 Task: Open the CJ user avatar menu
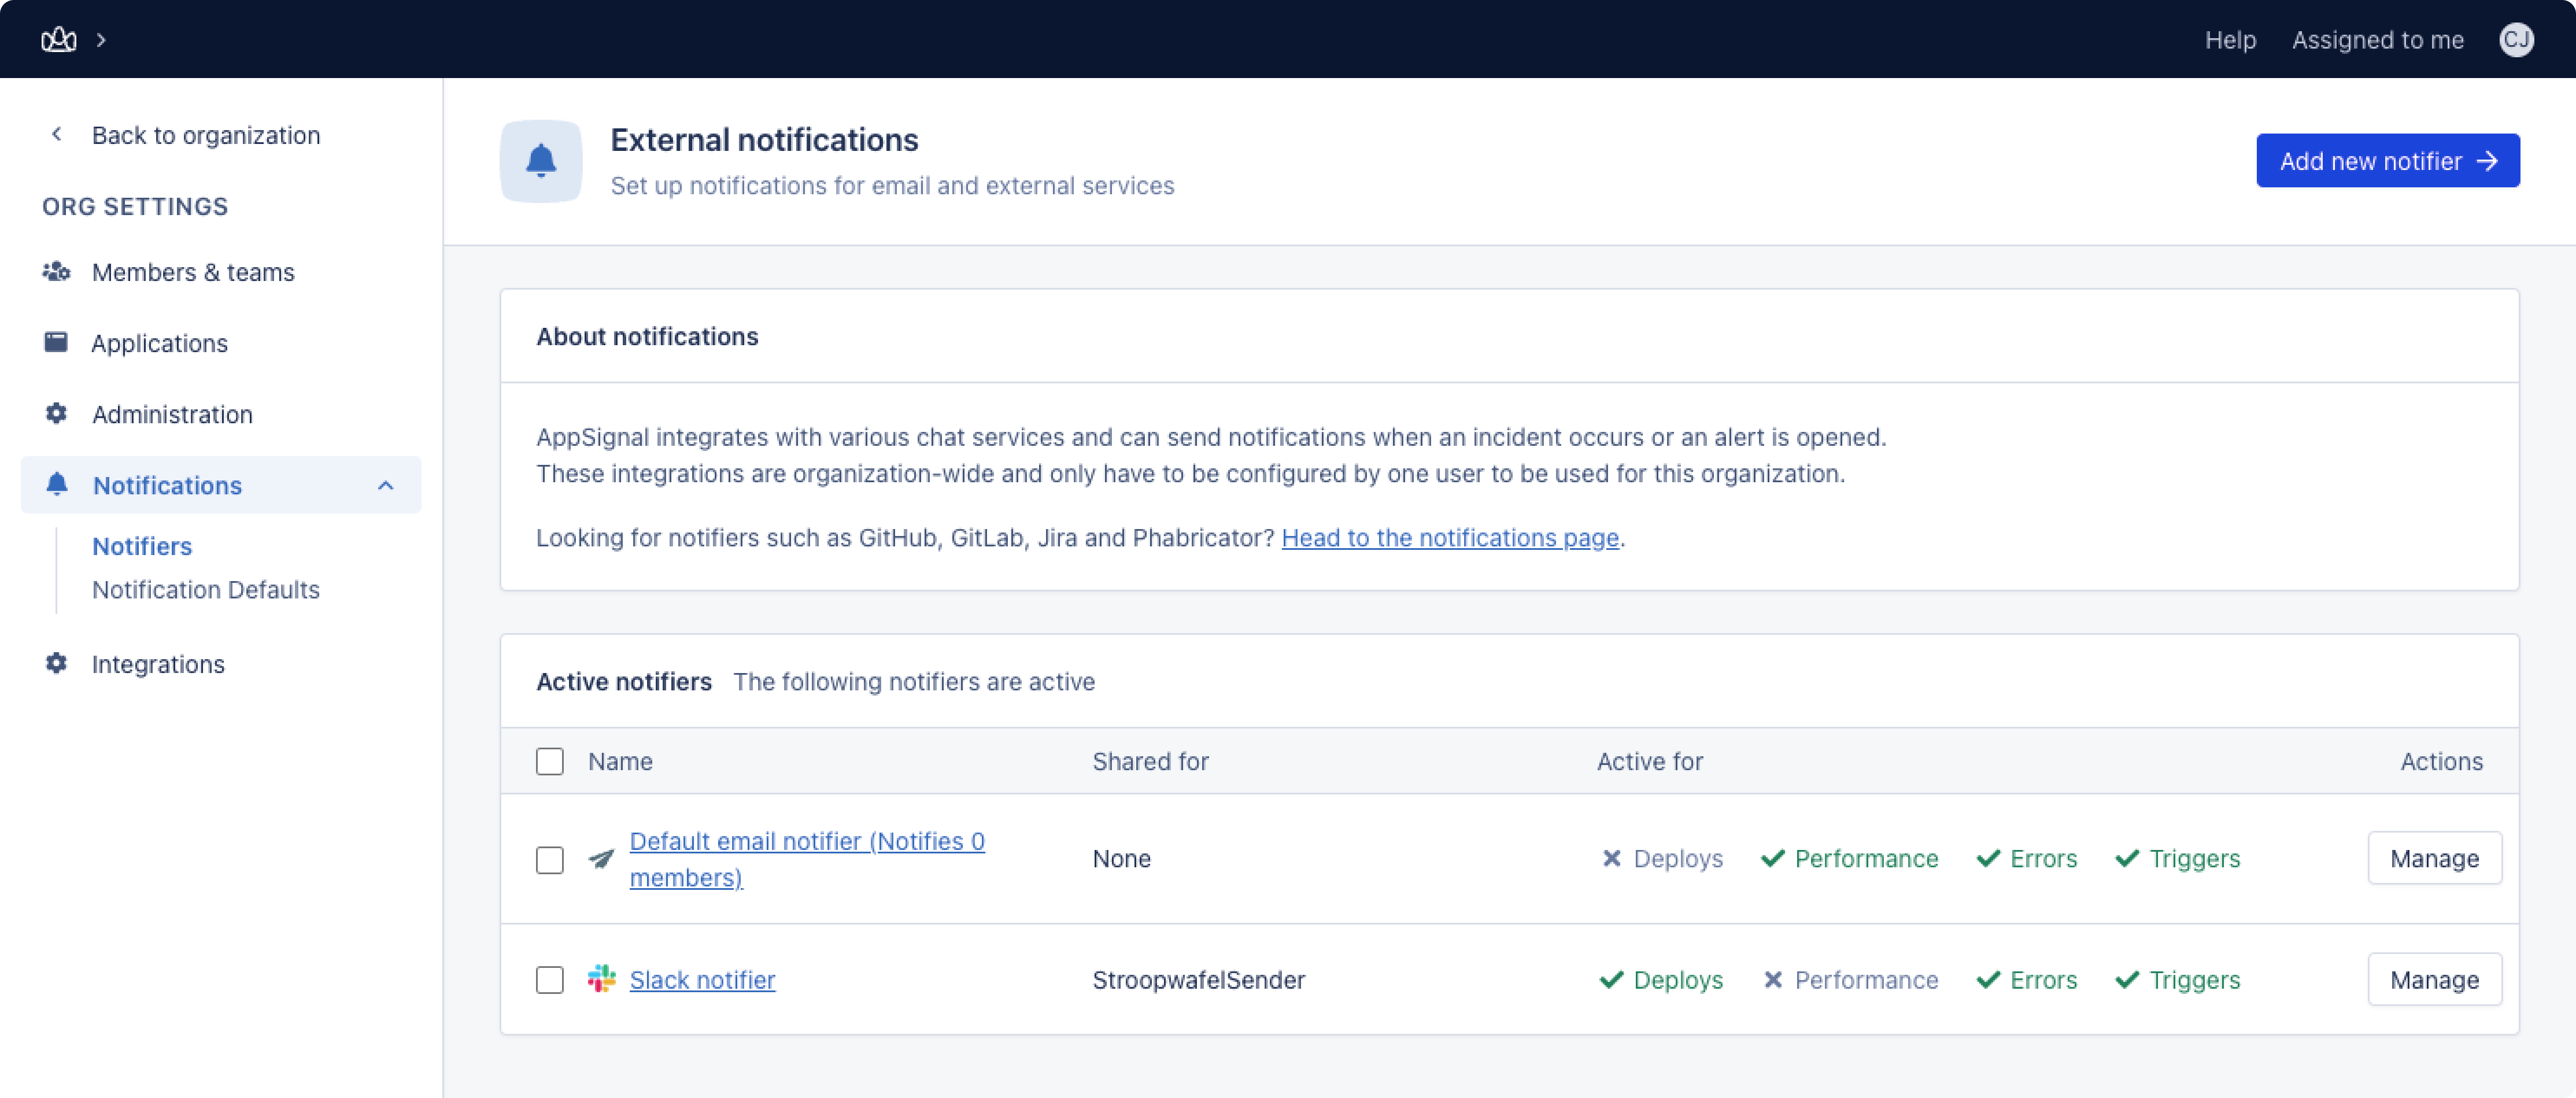coord(2516,40)
